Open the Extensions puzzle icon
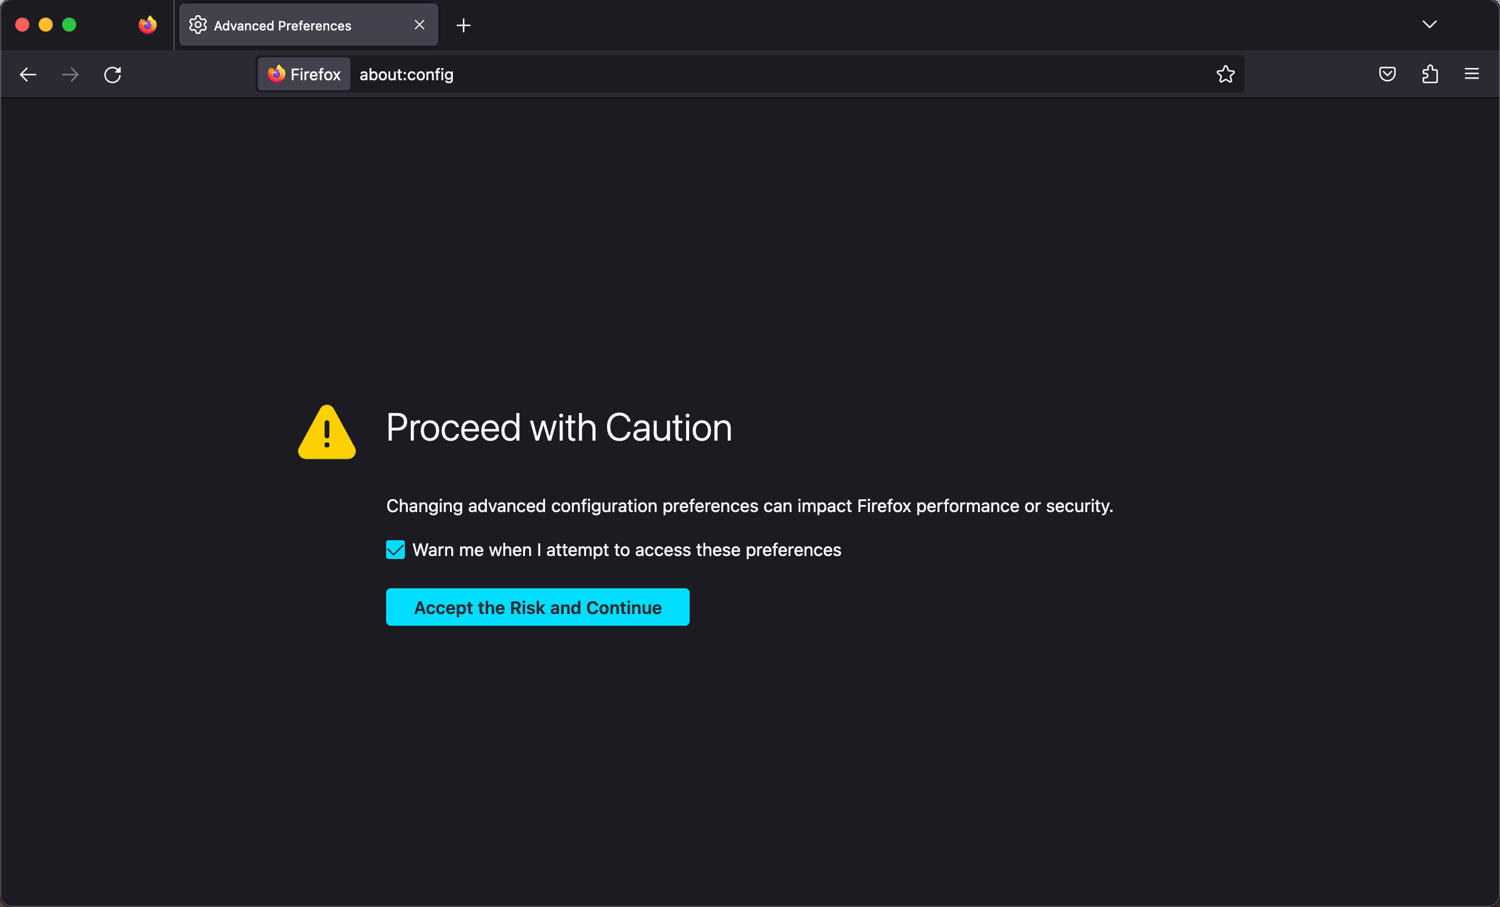This screenshot has height=907, width=1500. point(1430,74)
